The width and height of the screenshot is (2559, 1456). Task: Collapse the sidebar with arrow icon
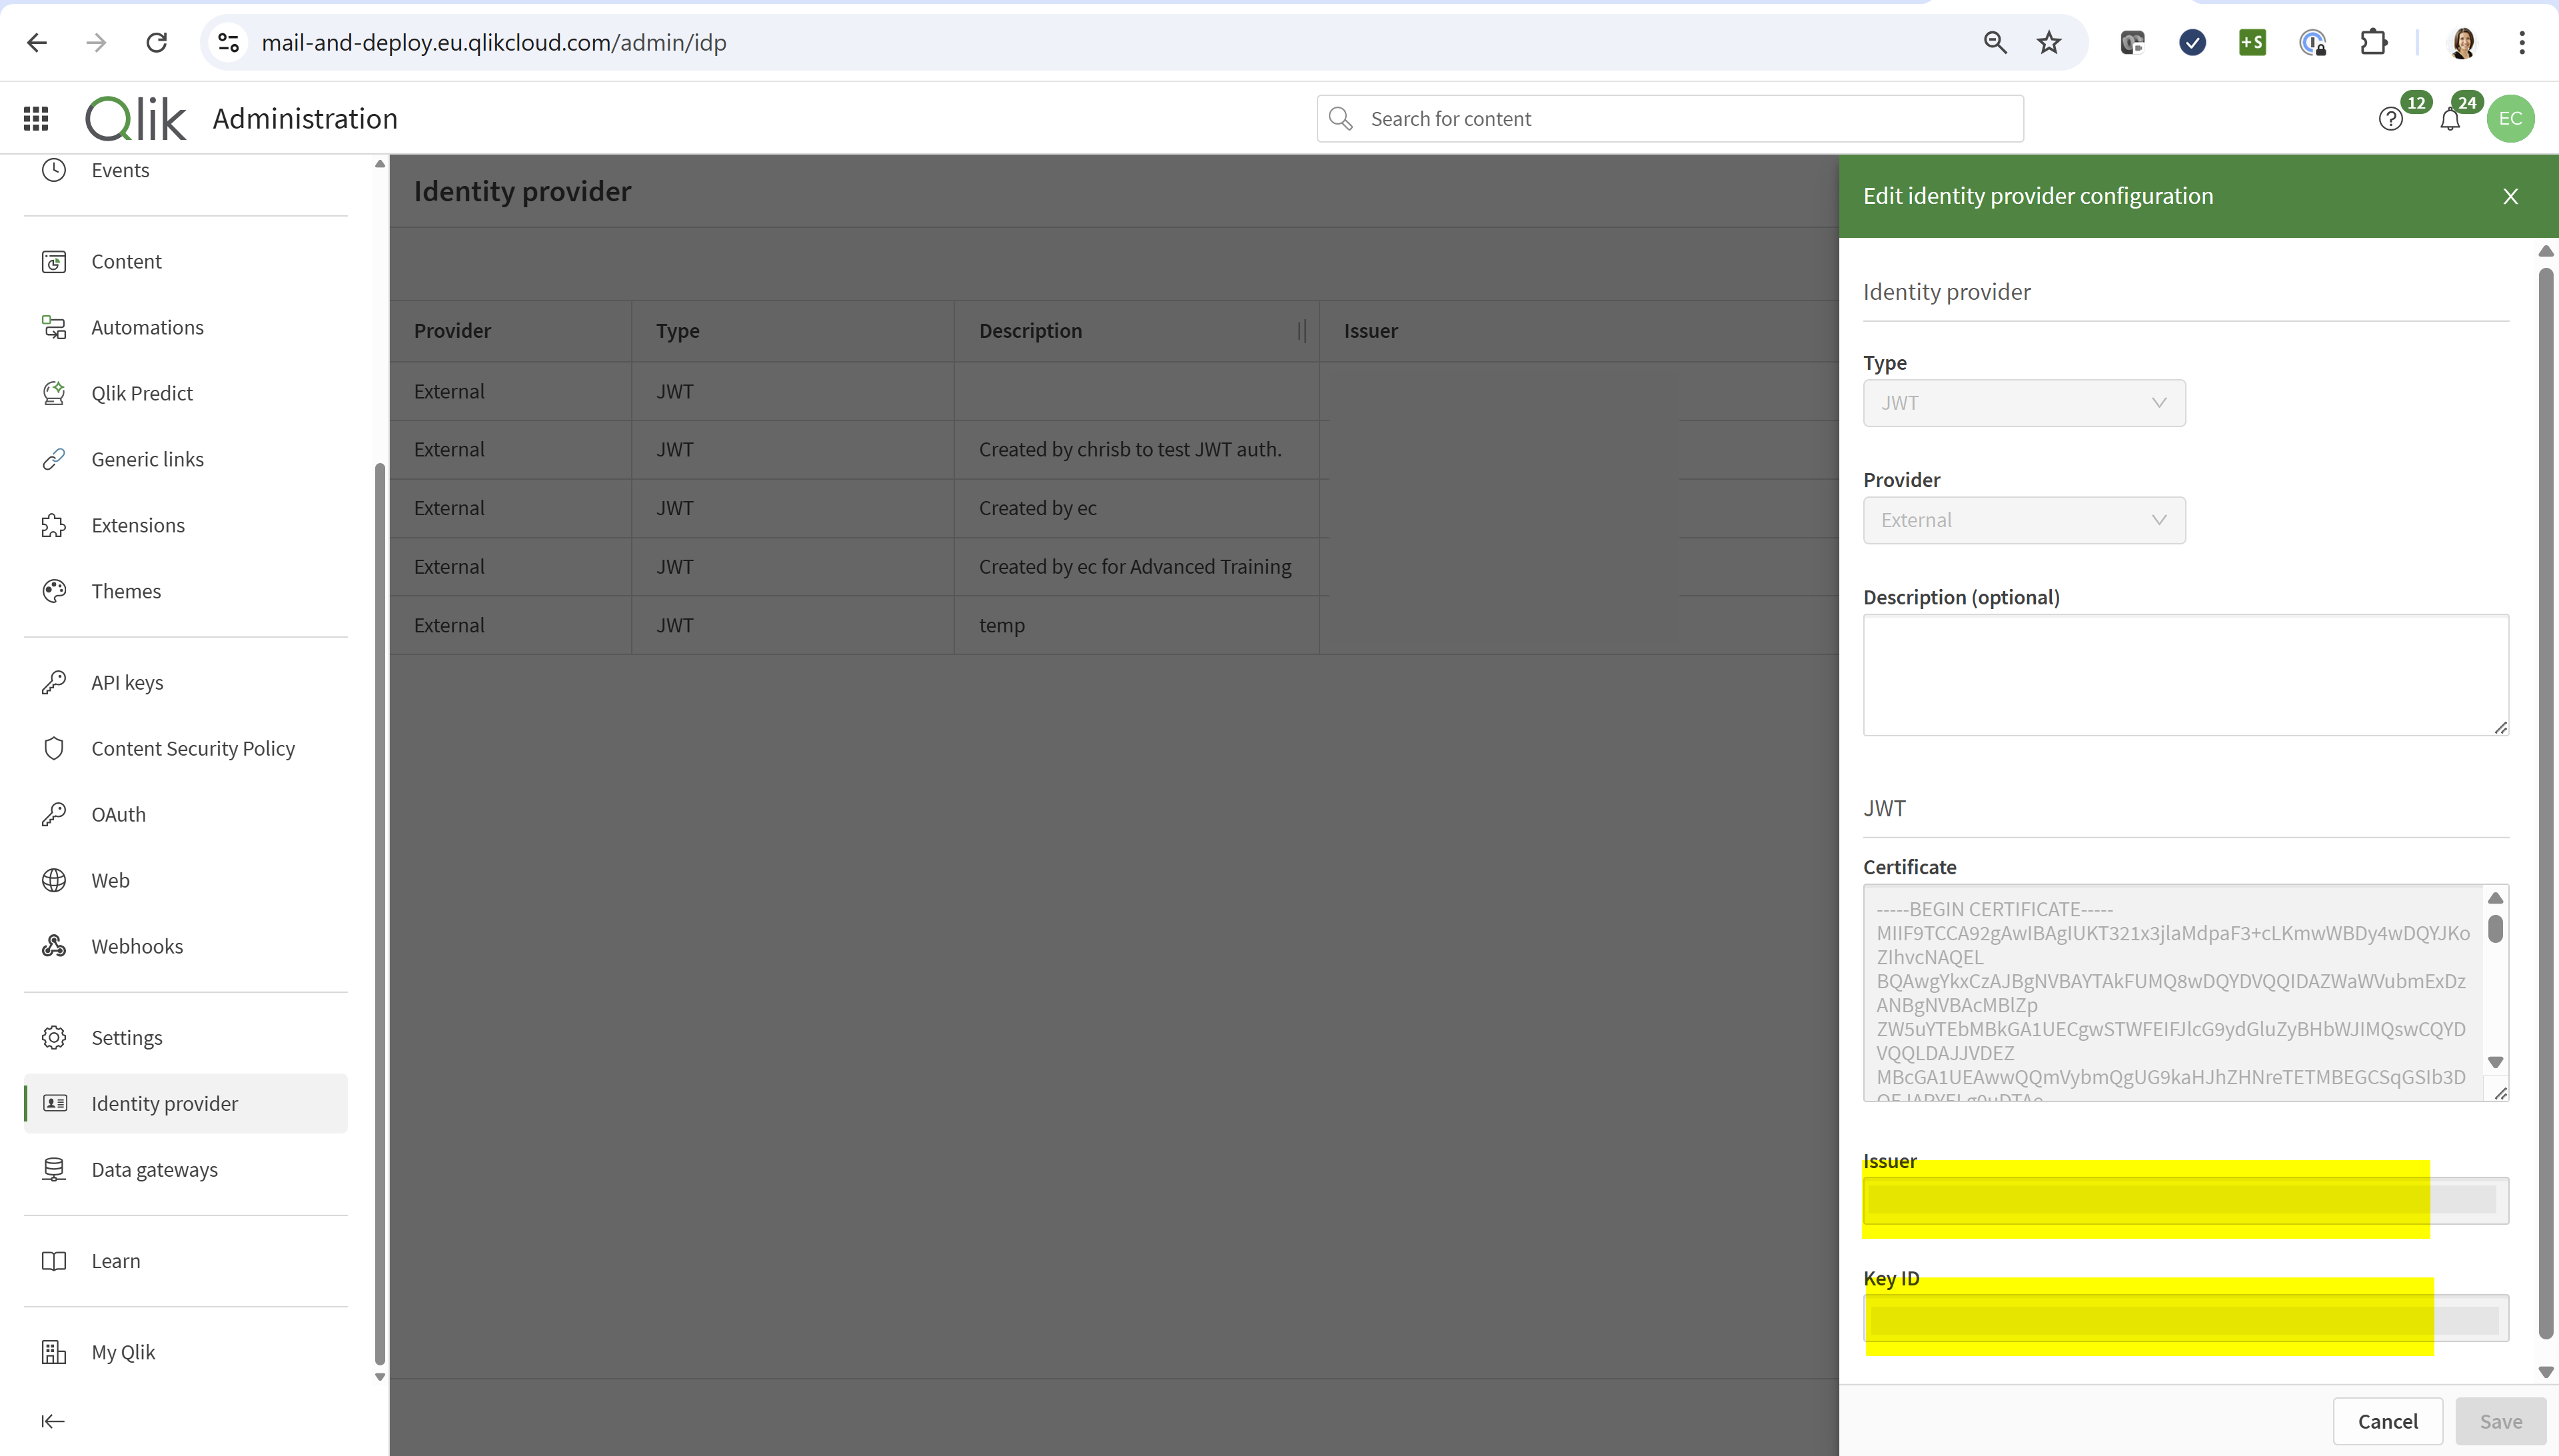click(x=54, y=1421)
